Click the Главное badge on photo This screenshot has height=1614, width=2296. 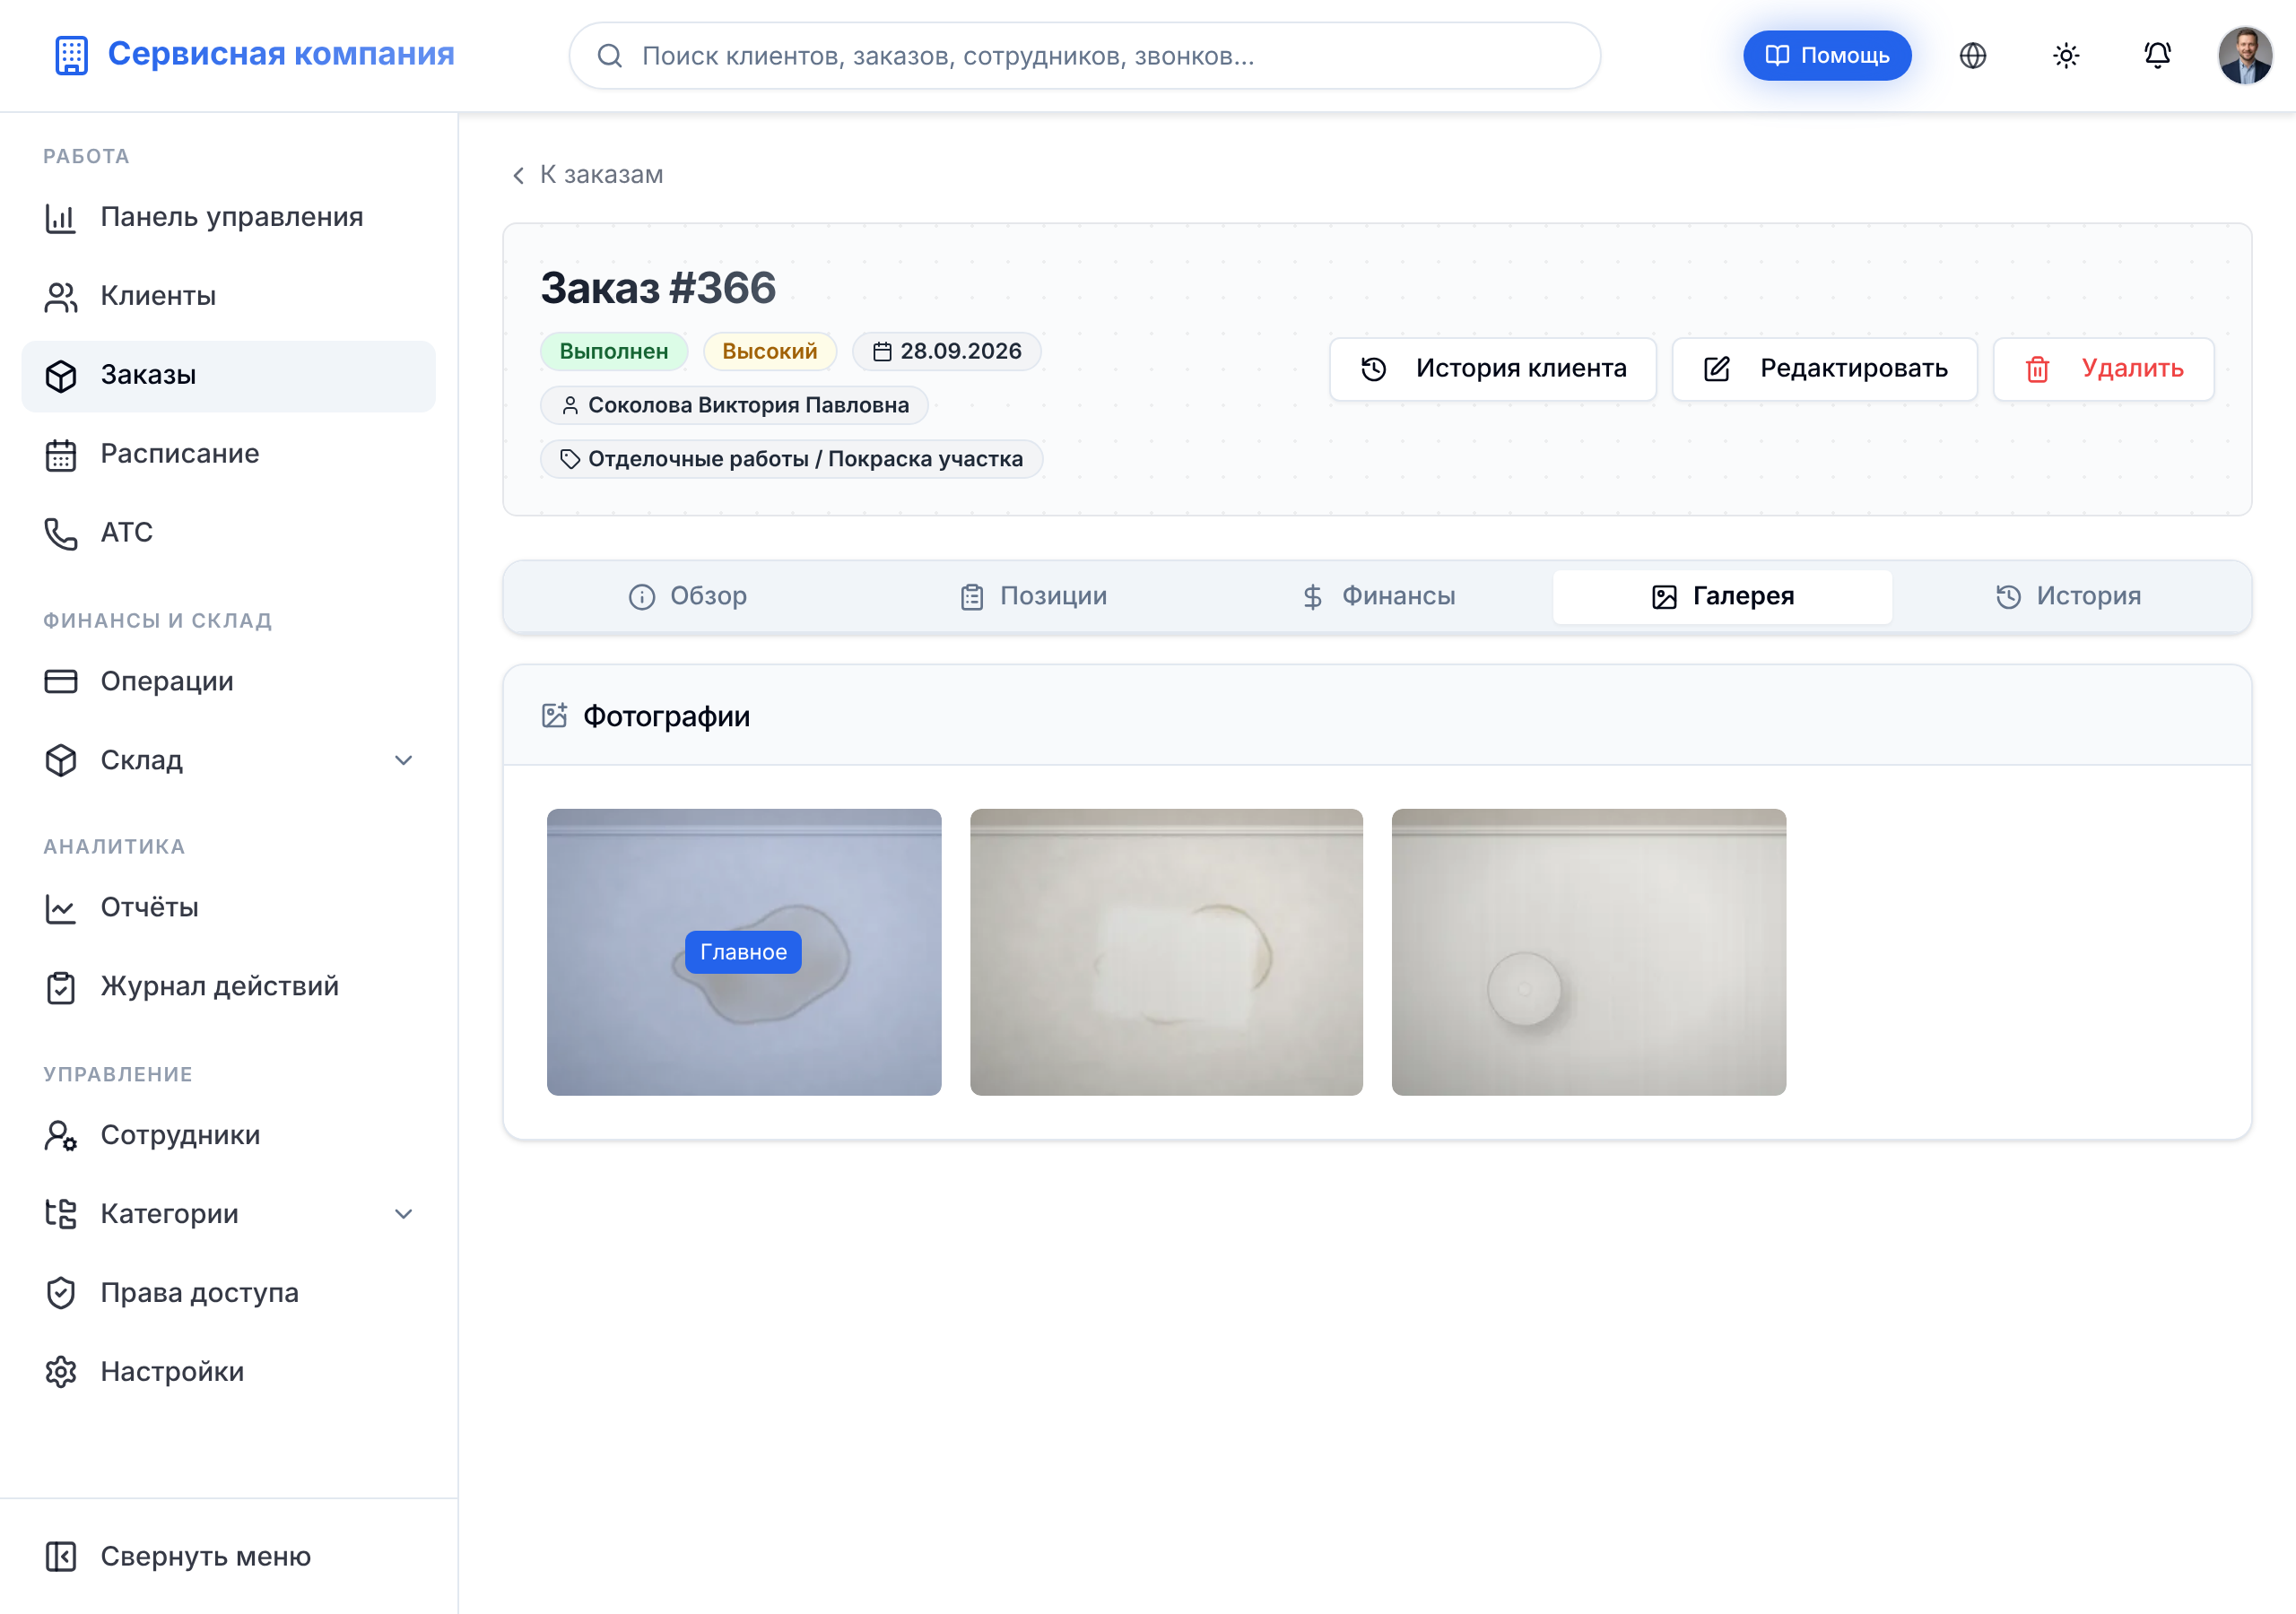(743, 952)
